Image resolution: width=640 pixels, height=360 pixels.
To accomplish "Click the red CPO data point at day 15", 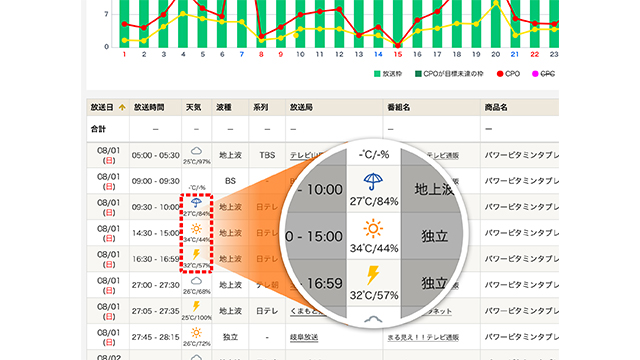I will (398, 45).
